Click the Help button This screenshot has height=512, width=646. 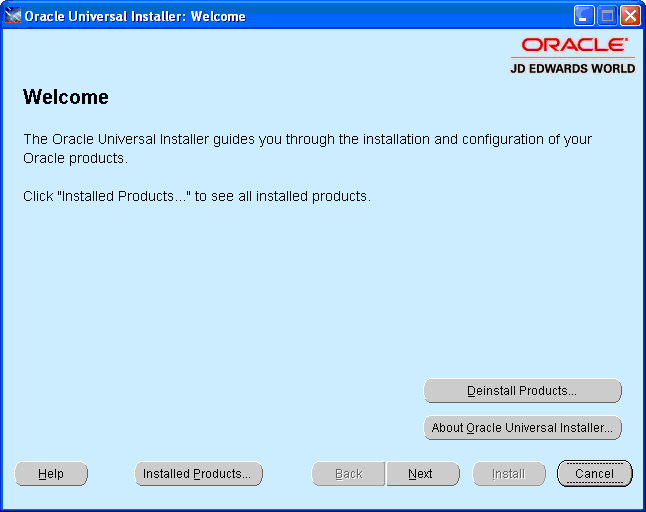click(x=51, y=473)
